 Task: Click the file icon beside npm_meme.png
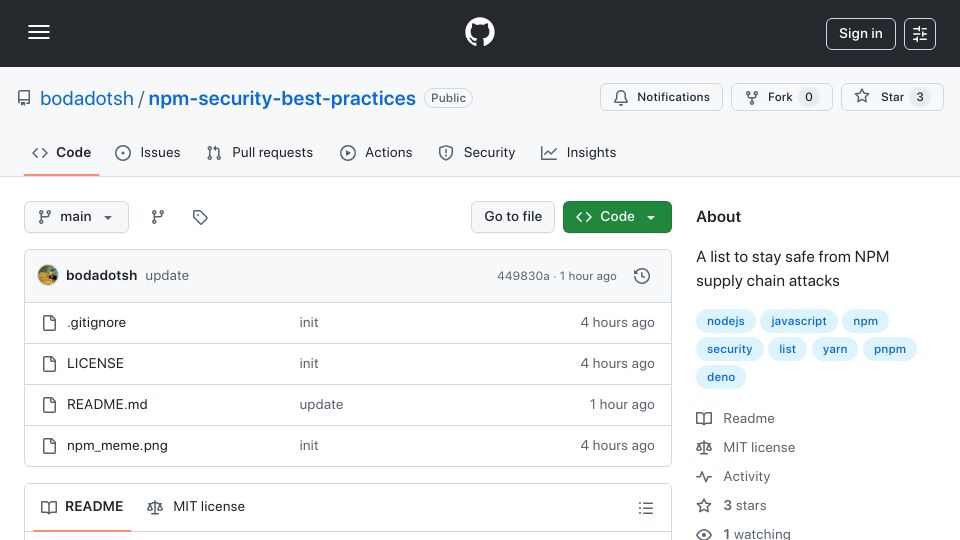50,446
